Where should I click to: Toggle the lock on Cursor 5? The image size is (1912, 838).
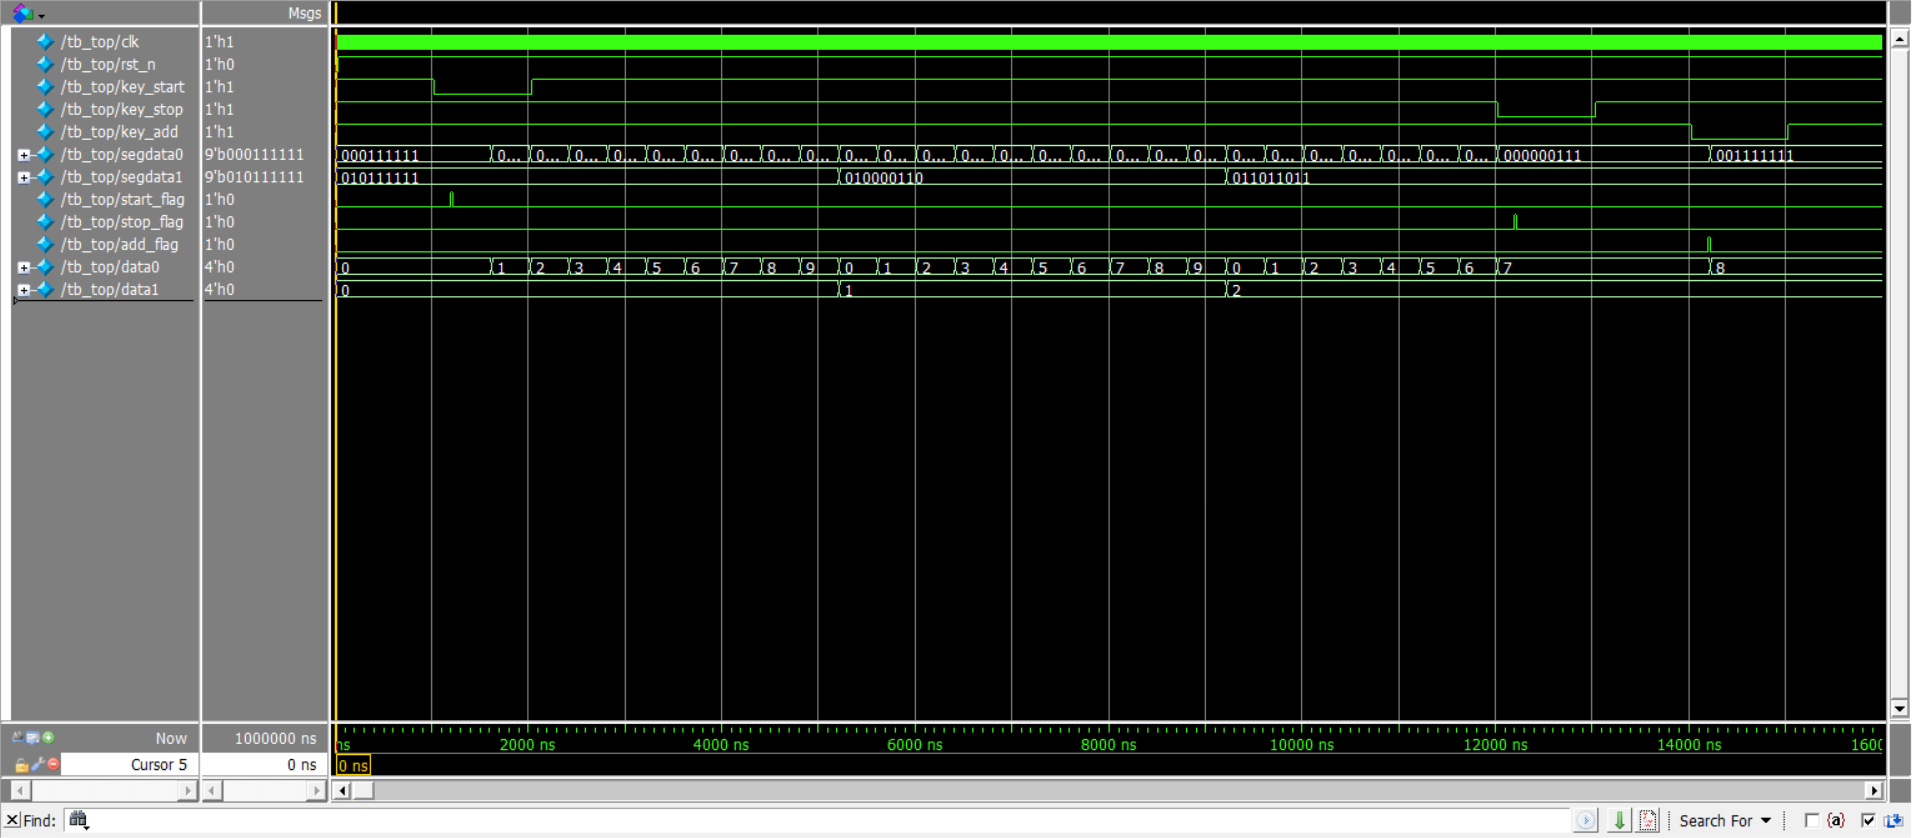click(21, 765)
